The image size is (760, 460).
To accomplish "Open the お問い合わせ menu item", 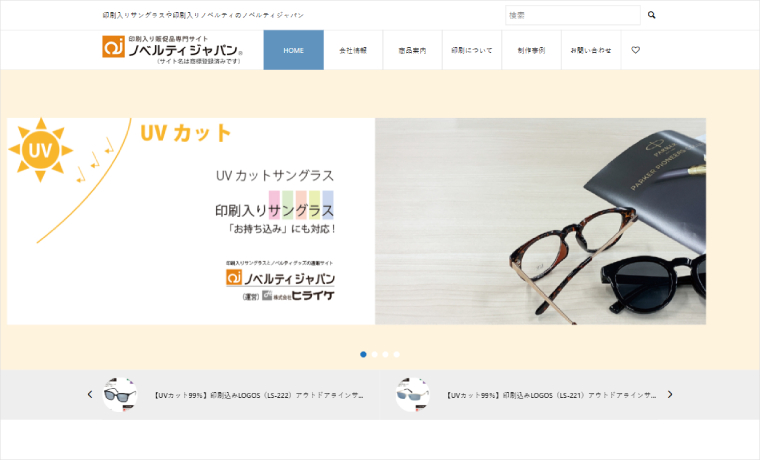I will pyautogui.click(x=591, y=50).
